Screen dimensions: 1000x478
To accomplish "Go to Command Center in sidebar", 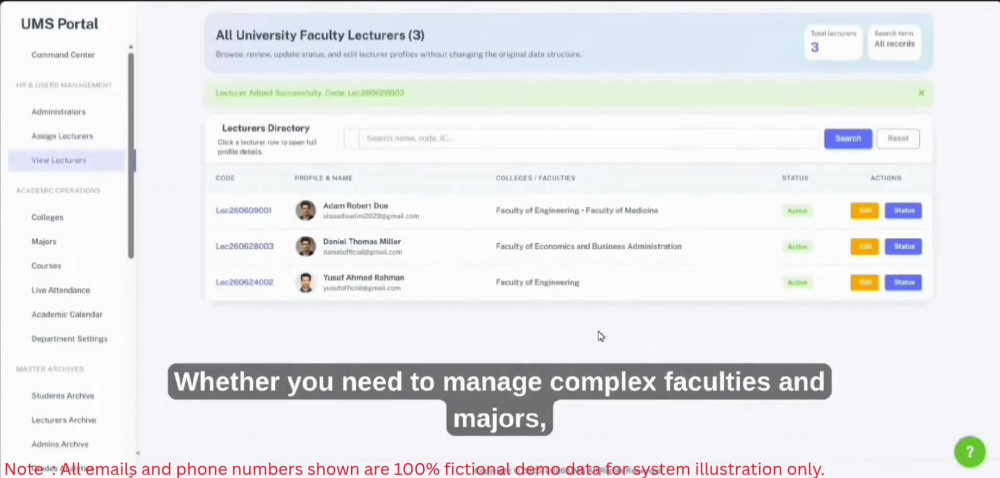I will click(x=63, y=55).
